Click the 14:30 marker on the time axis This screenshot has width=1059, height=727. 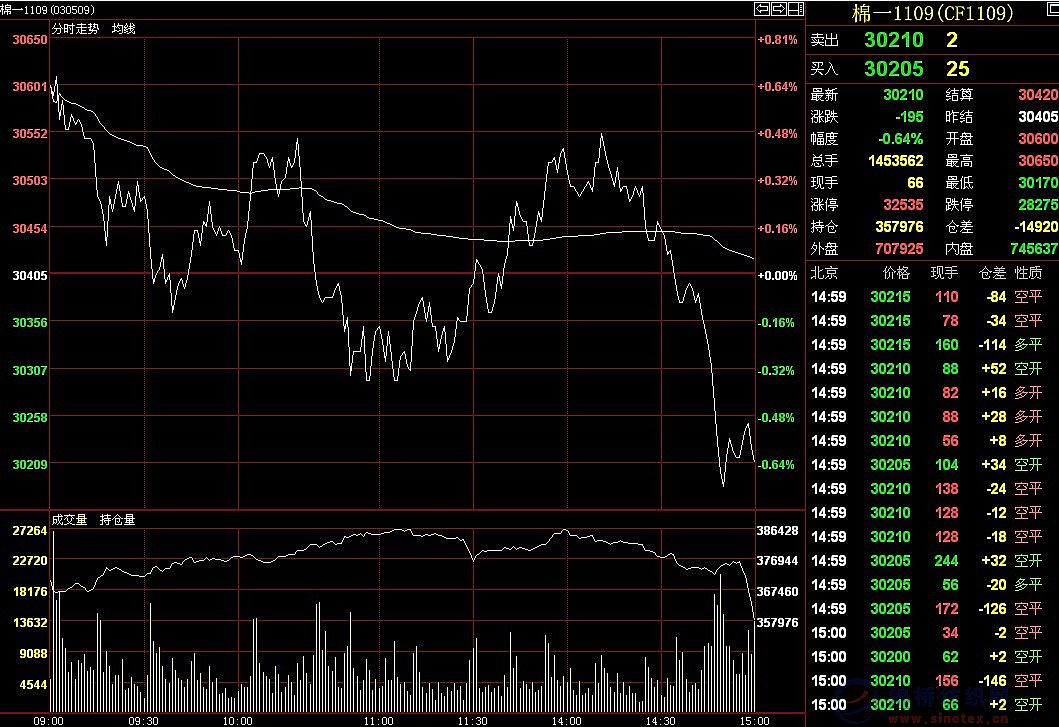coord(660,720)
